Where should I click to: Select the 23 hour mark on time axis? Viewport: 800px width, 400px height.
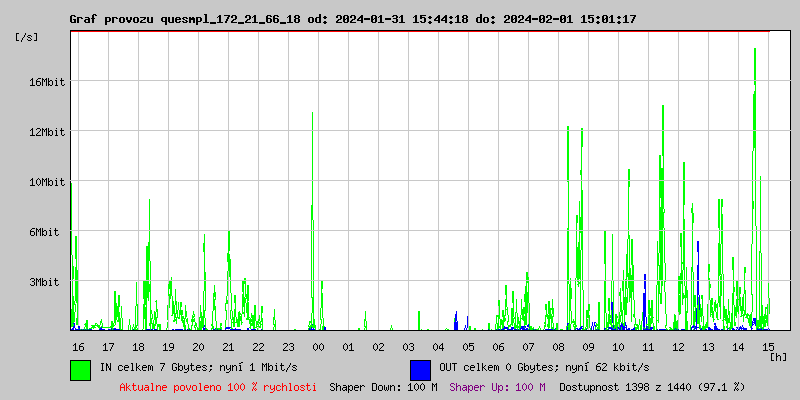click(x=288, y=346)
